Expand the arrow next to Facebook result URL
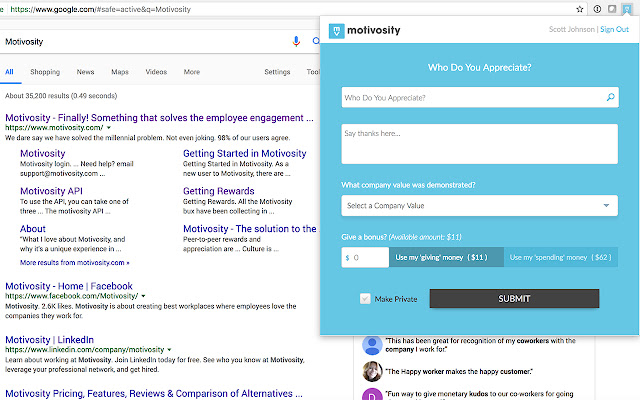The width and height of the screenshot is (640, 400). (143, 296)
